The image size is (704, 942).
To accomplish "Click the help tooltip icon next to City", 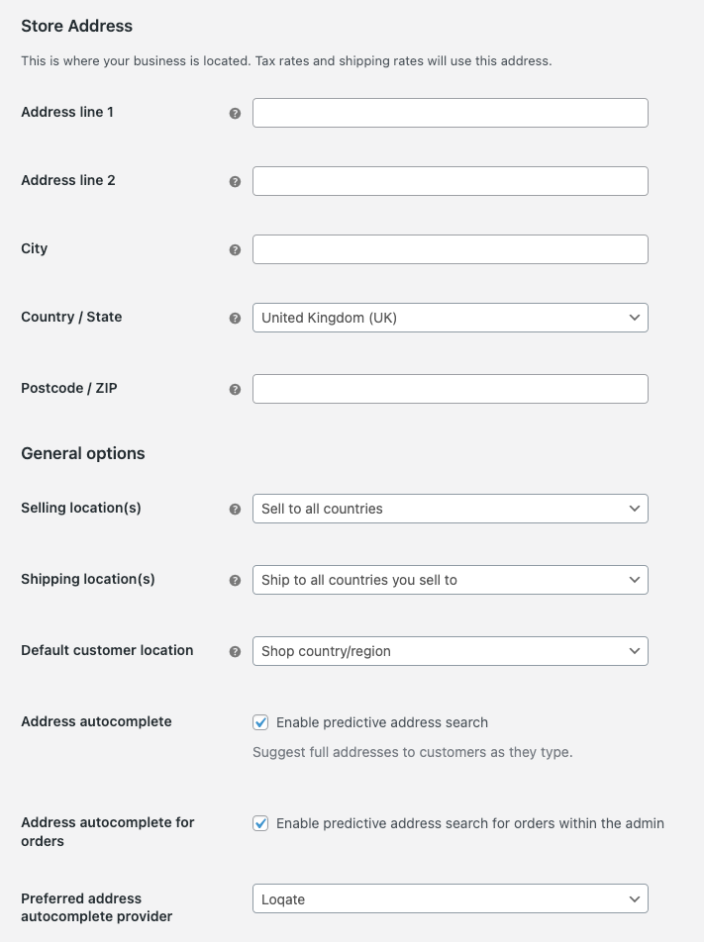I will click(236, 250).
